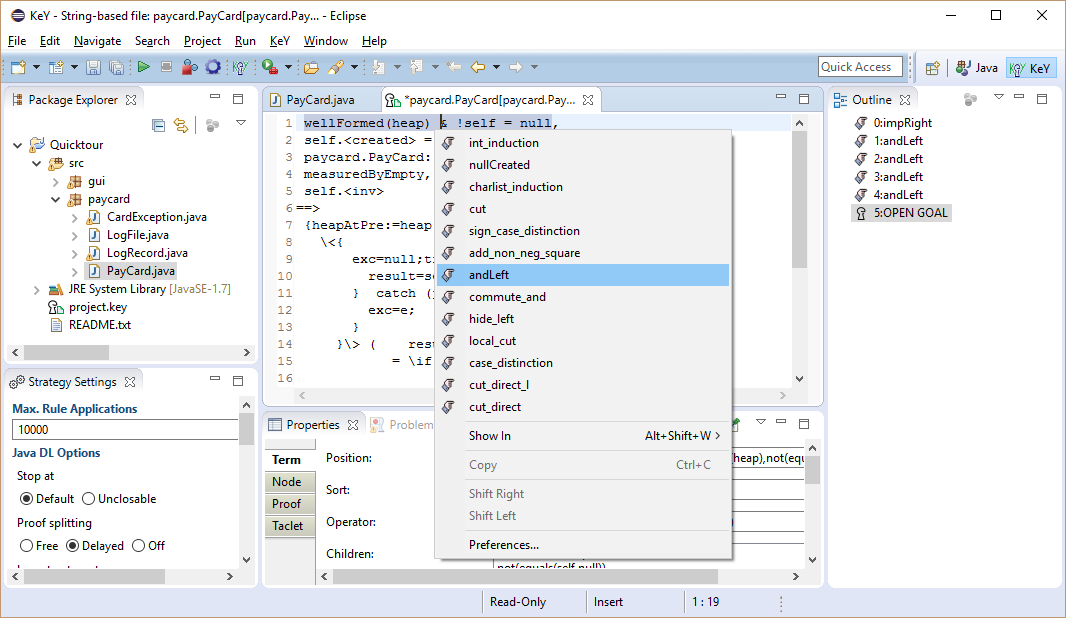Open the KeY menu in the menu bar
This screenshot has width=1066, height=618.
pos(279,41)
